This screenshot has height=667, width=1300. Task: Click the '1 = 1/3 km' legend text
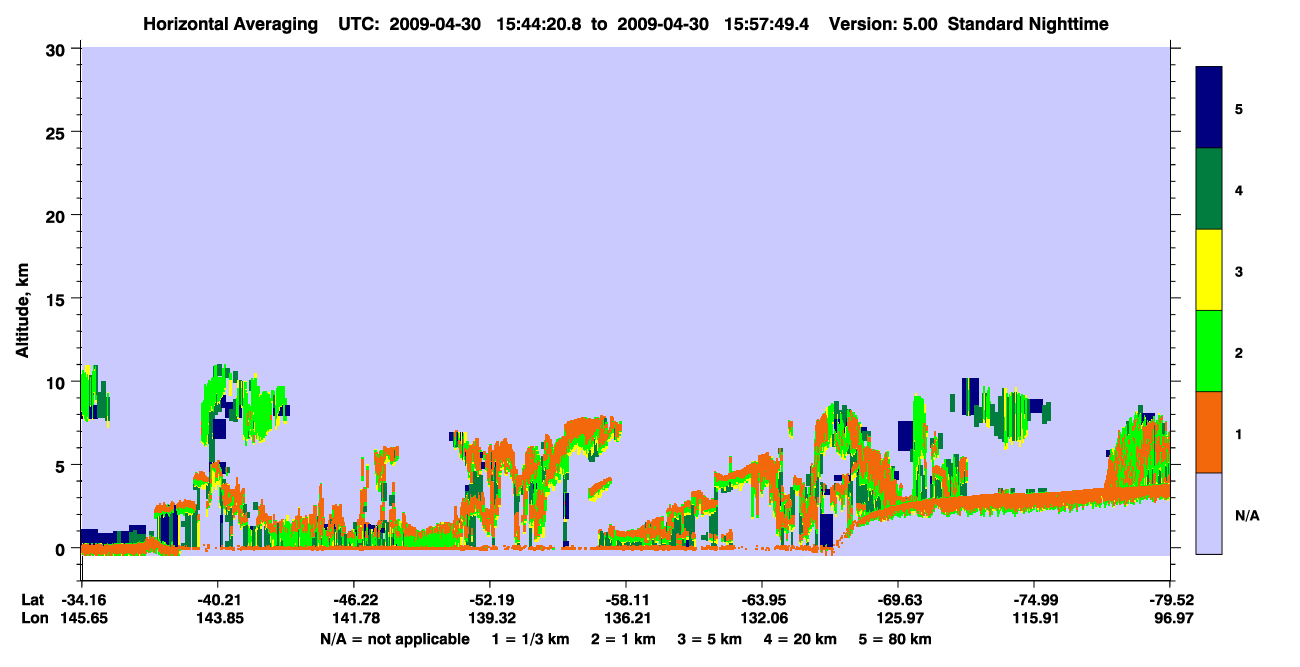click(529, 639)
